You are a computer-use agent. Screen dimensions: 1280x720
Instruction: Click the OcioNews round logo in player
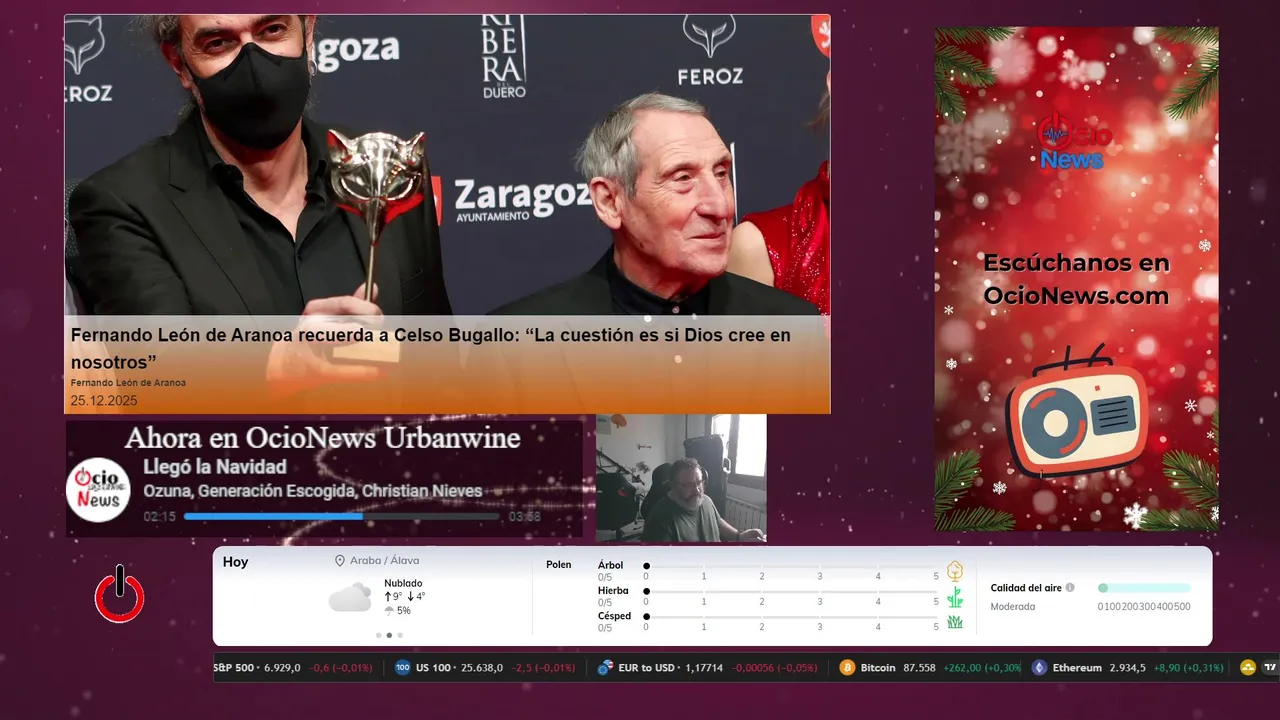click(x=99, y=489)
